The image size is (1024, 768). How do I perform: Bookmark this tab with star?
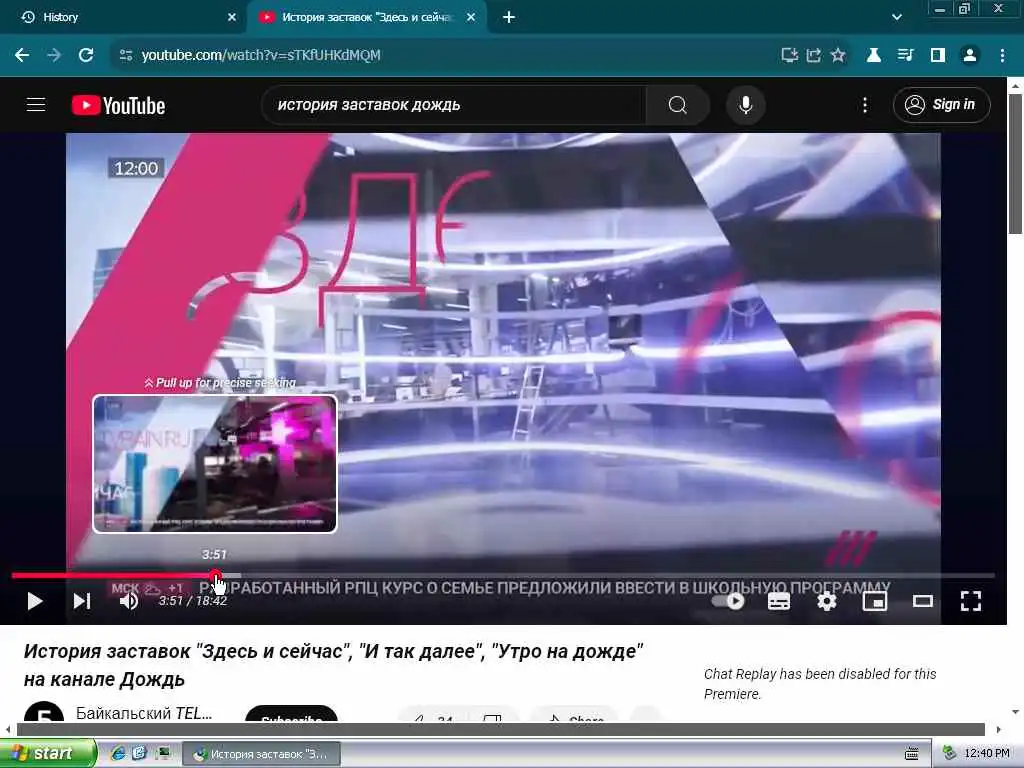coord(838,55)
